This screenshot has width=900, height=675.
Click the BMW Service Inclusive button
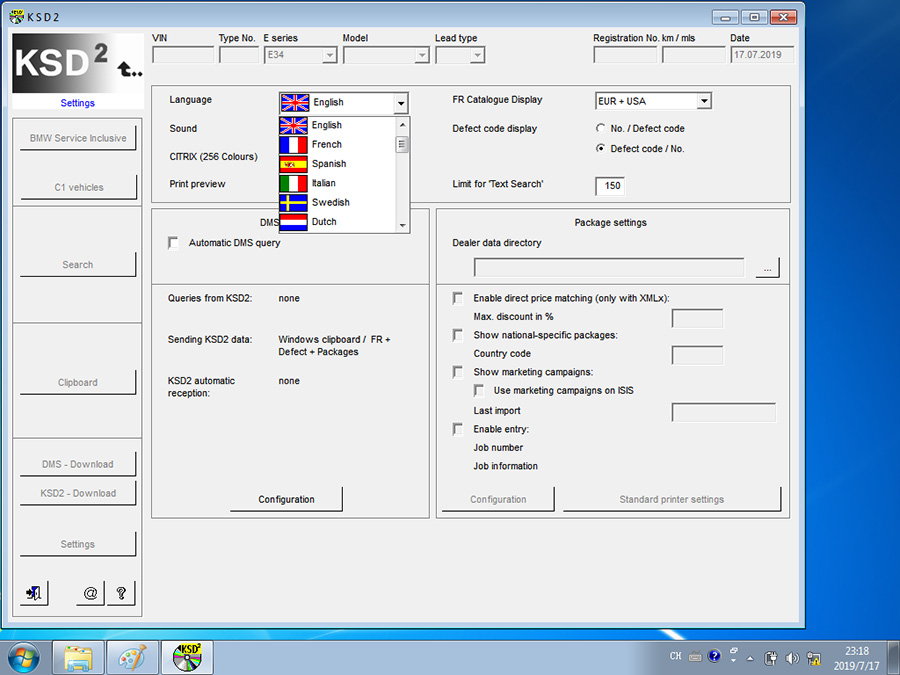point(78,138)
